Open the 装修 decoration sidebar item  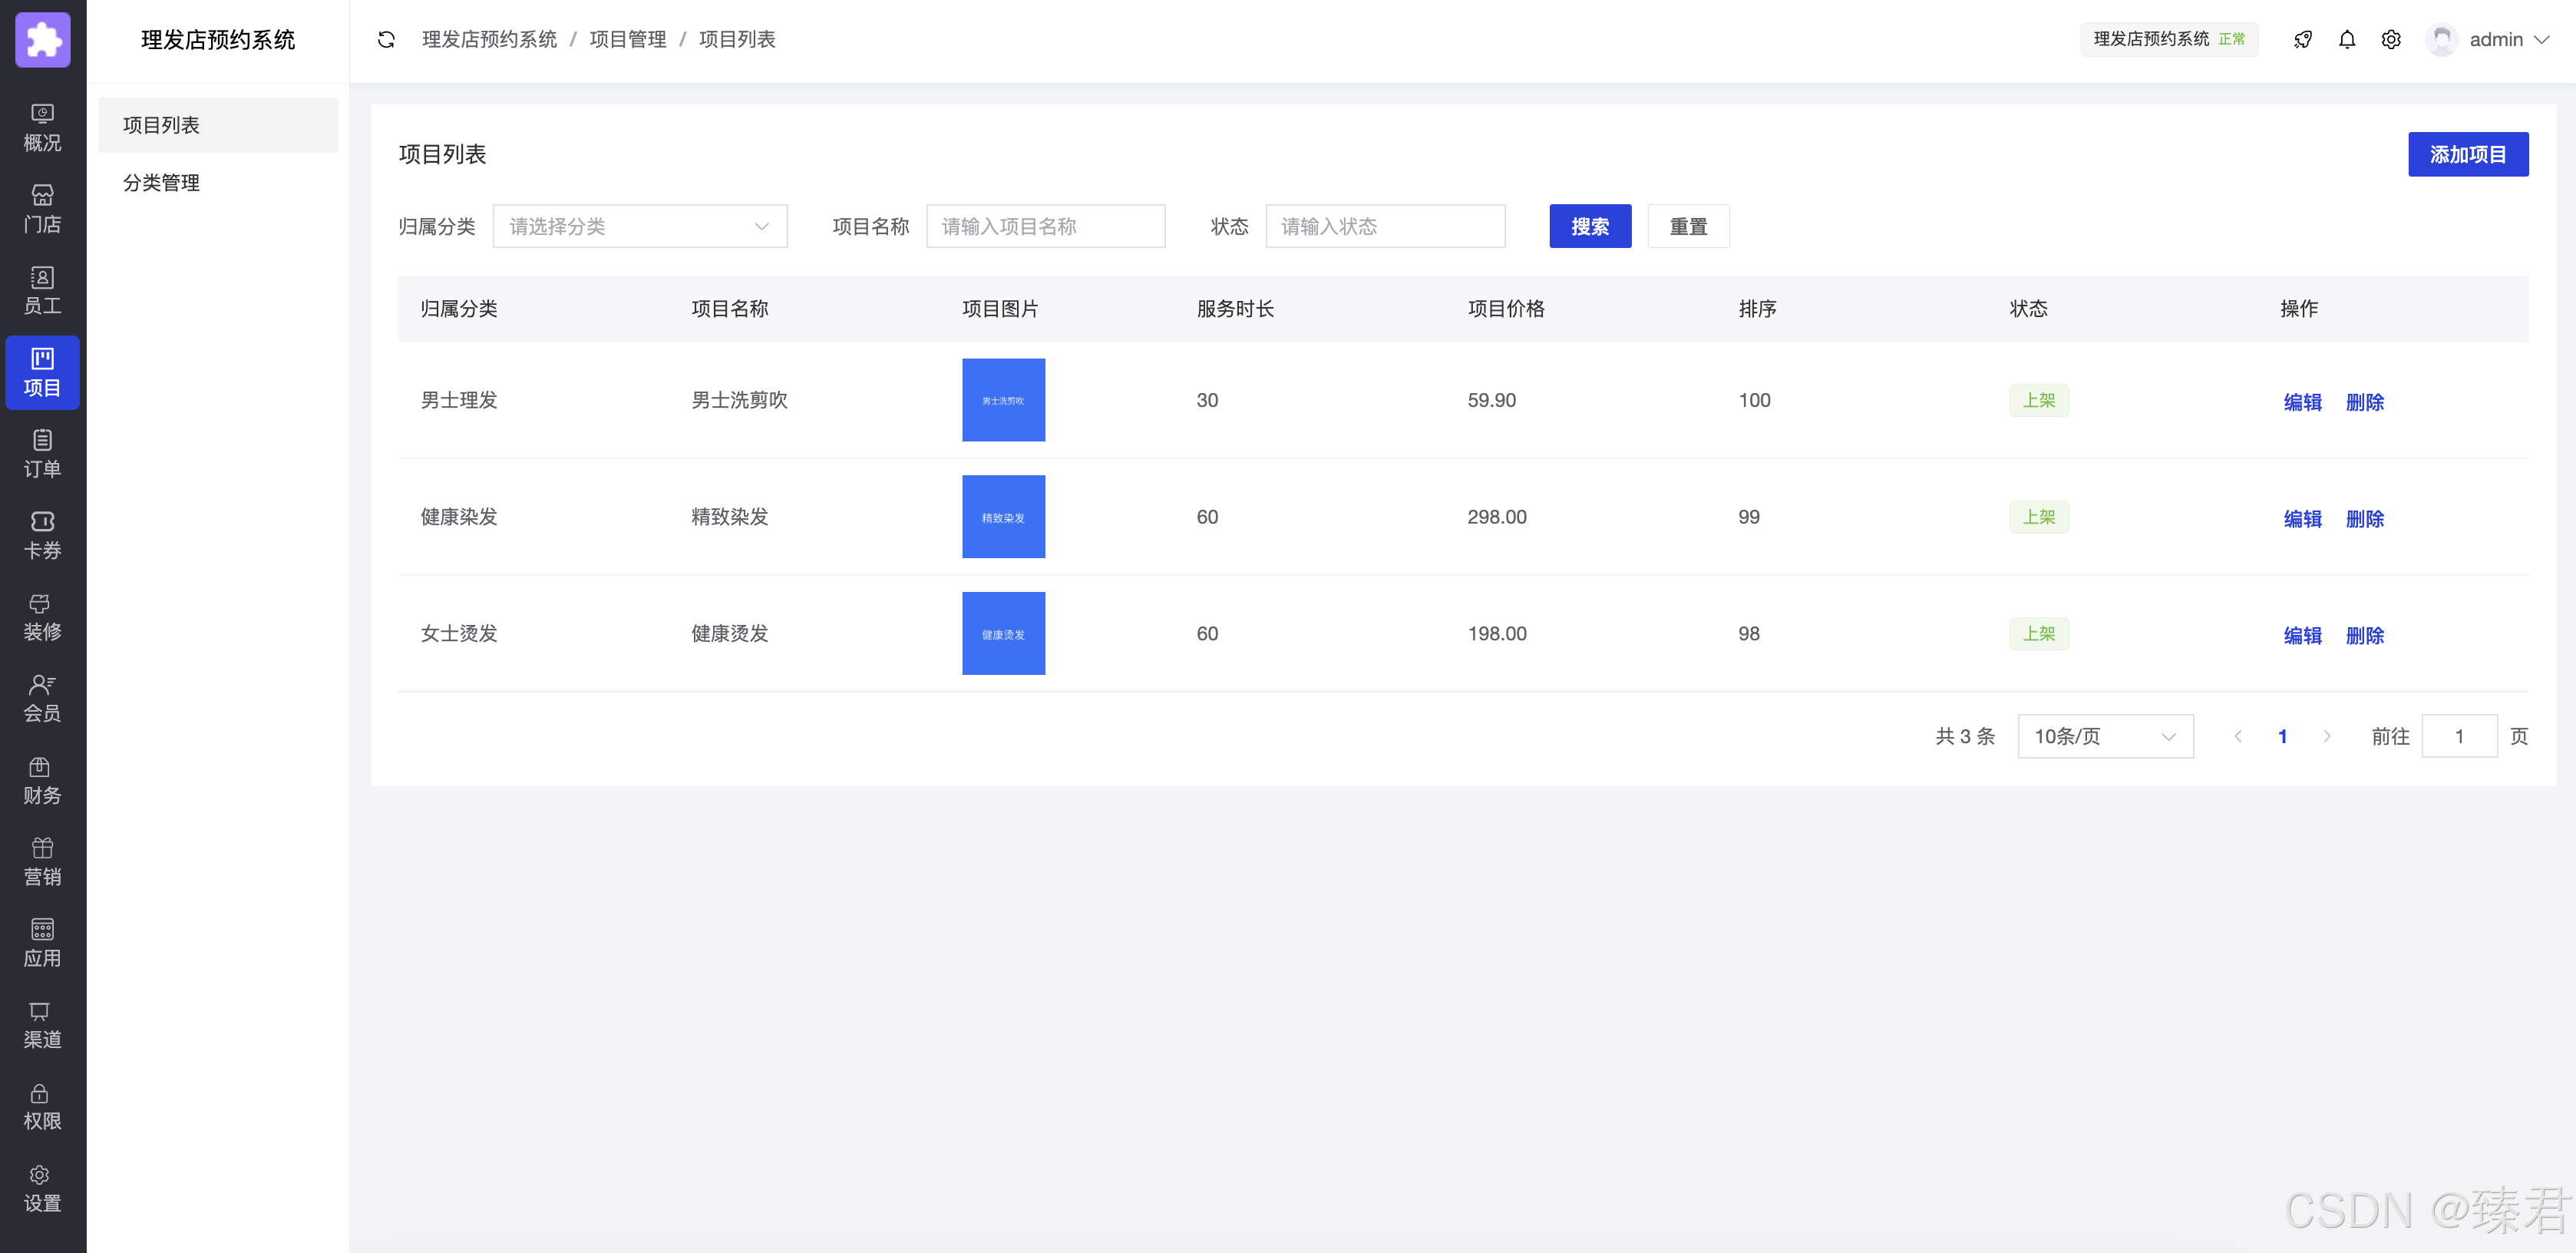(x=43, y=617)
